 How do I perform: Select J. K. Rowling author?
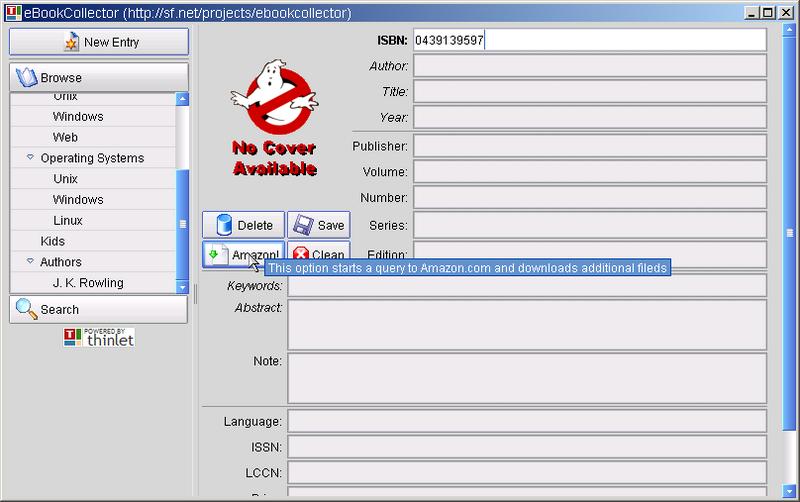88,283
